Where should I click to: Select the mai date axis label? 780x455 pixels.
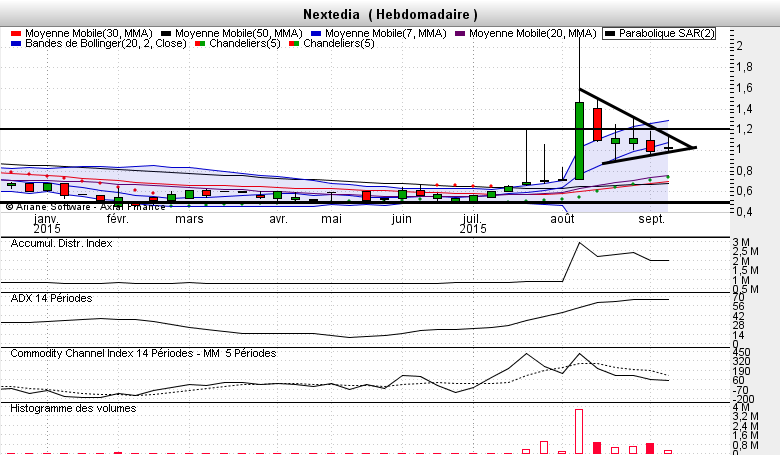[331, 219]
